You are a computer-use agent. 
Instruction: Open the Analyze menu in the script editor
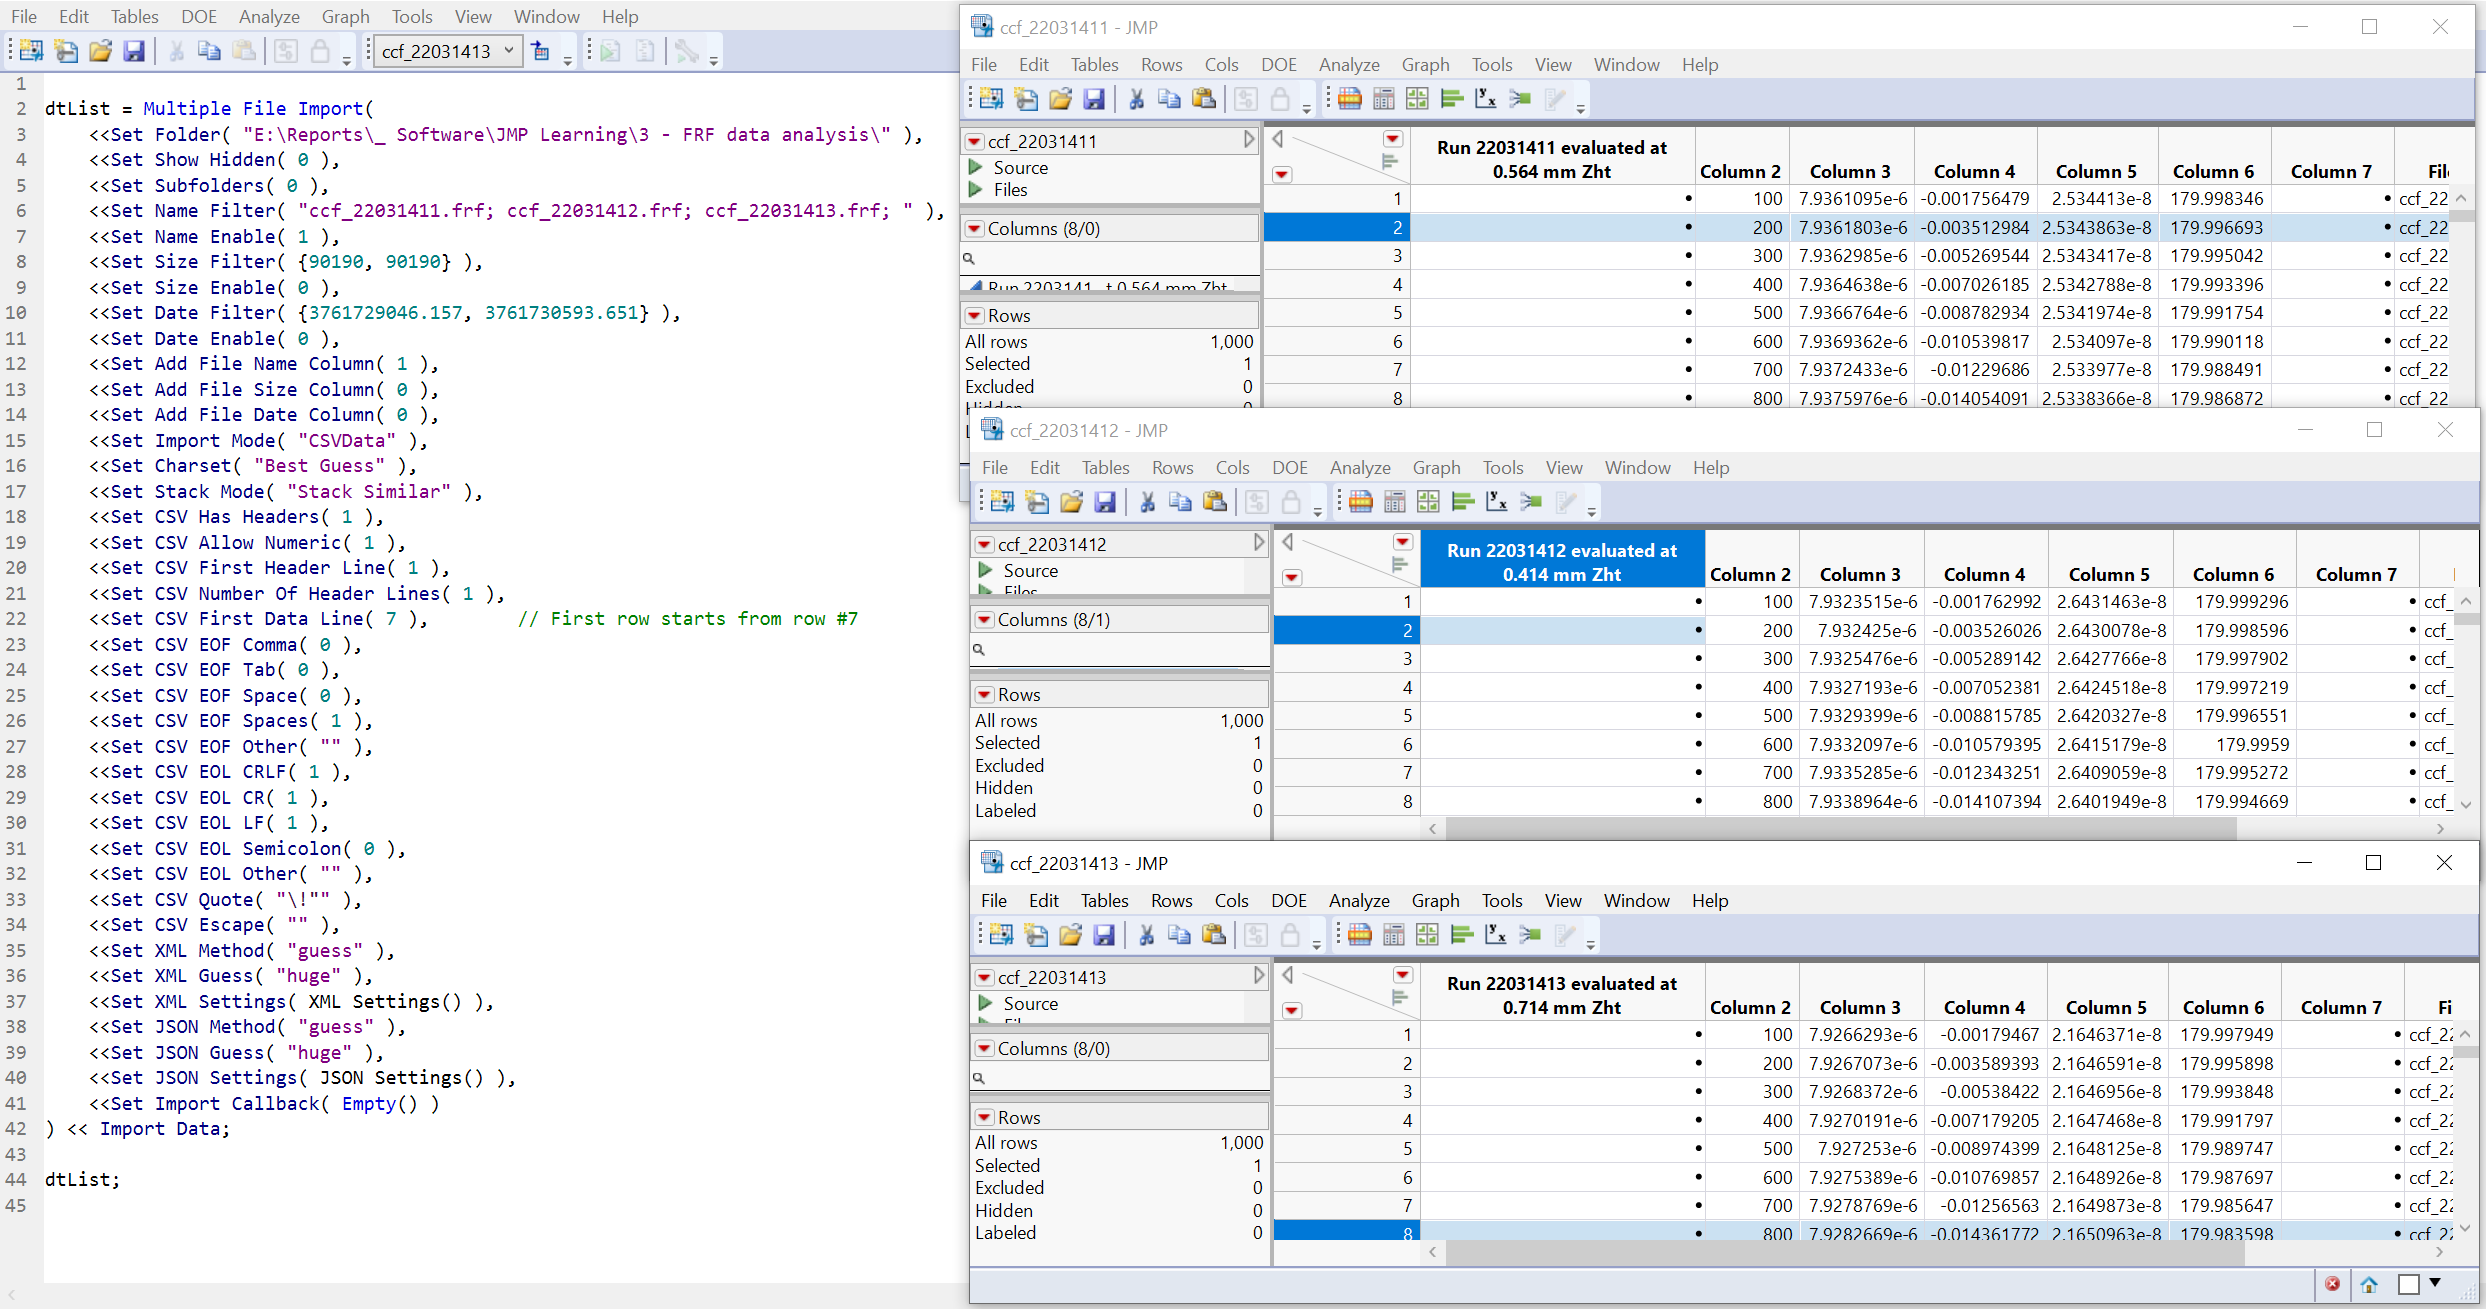point(269,17)
